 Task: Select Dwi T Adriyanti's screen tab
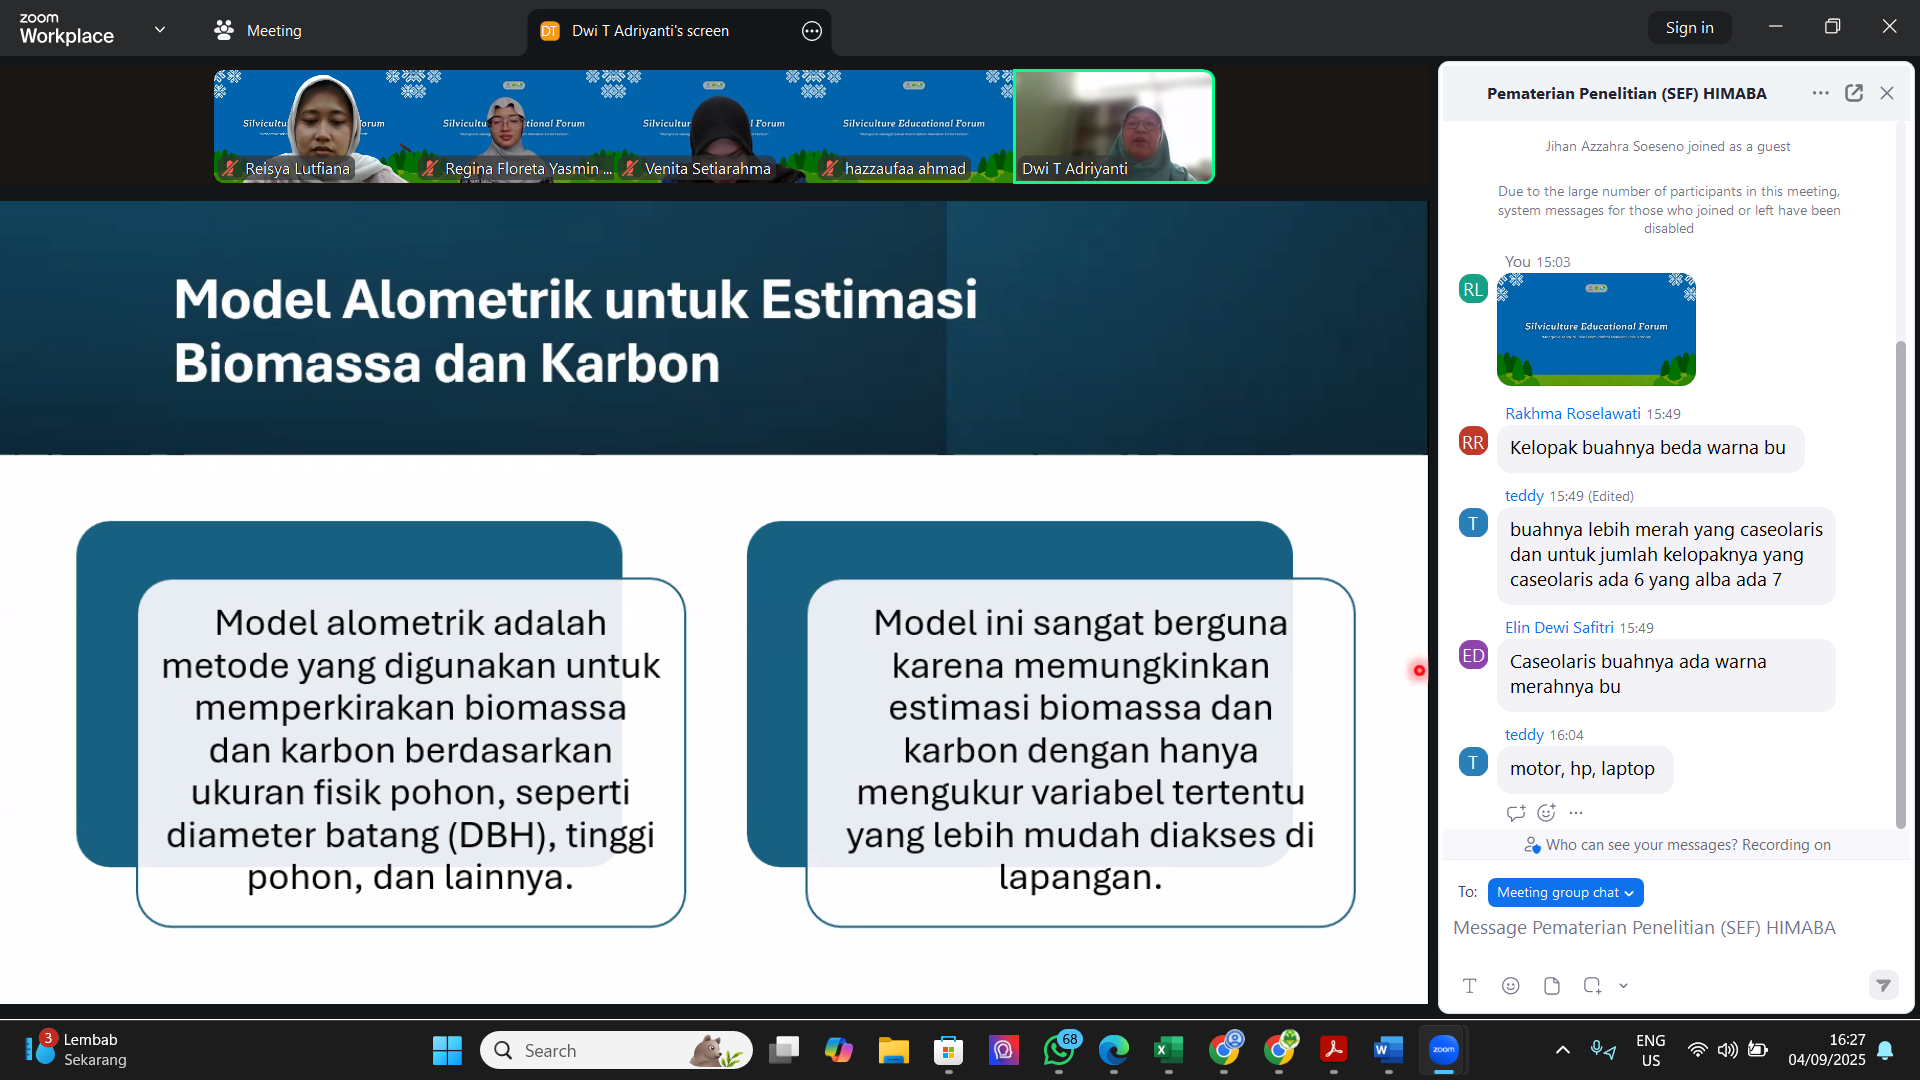[x=650, y=31]
